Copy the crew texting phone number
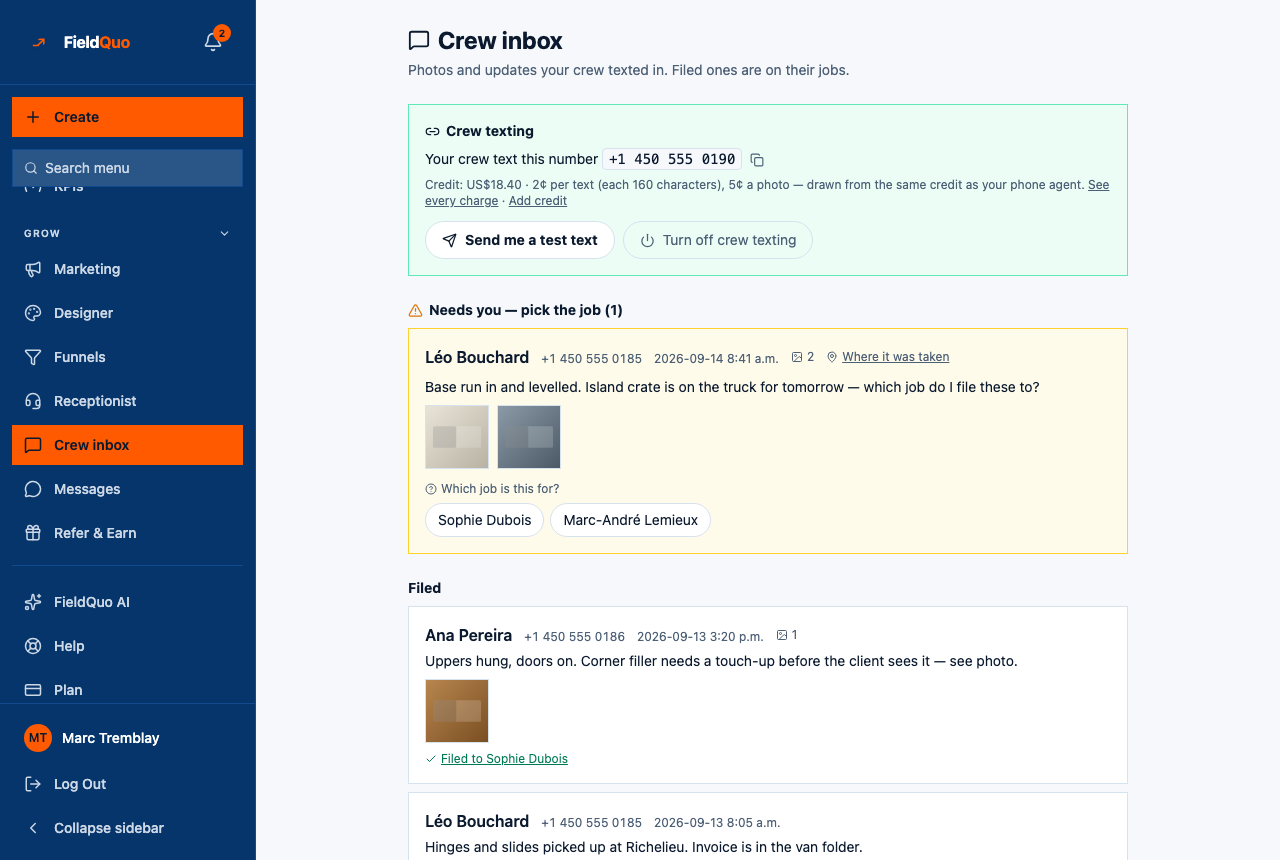The width and height of the screenshot is (1280, 860). 757,160
